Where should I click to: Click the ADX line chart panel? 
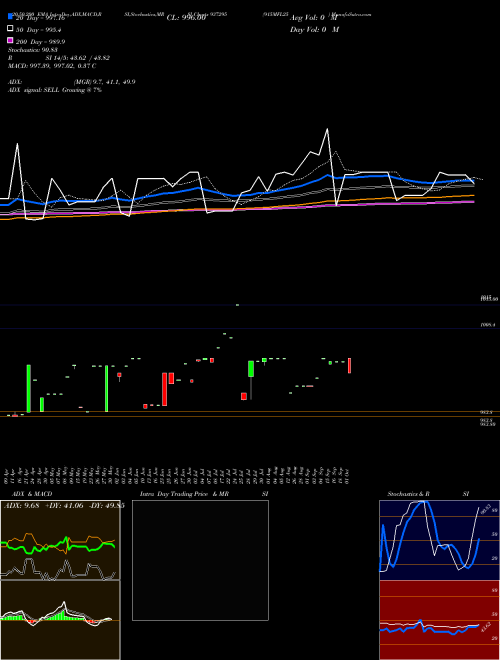[60, 540]
